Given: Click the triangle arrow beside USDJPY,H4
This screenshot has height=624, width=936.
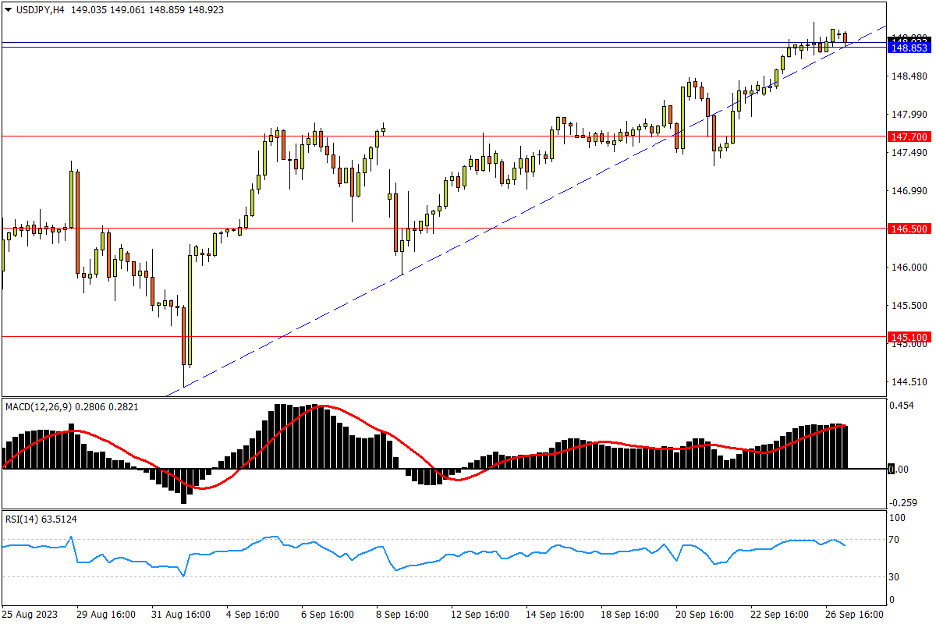Looking at the screenshot, I should point(9,9).
